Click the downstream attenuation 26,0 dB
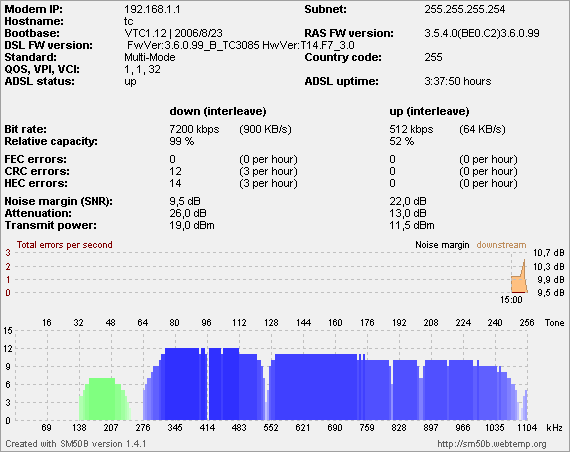This screenshot has width=570, height=452. tap(188, 213)
